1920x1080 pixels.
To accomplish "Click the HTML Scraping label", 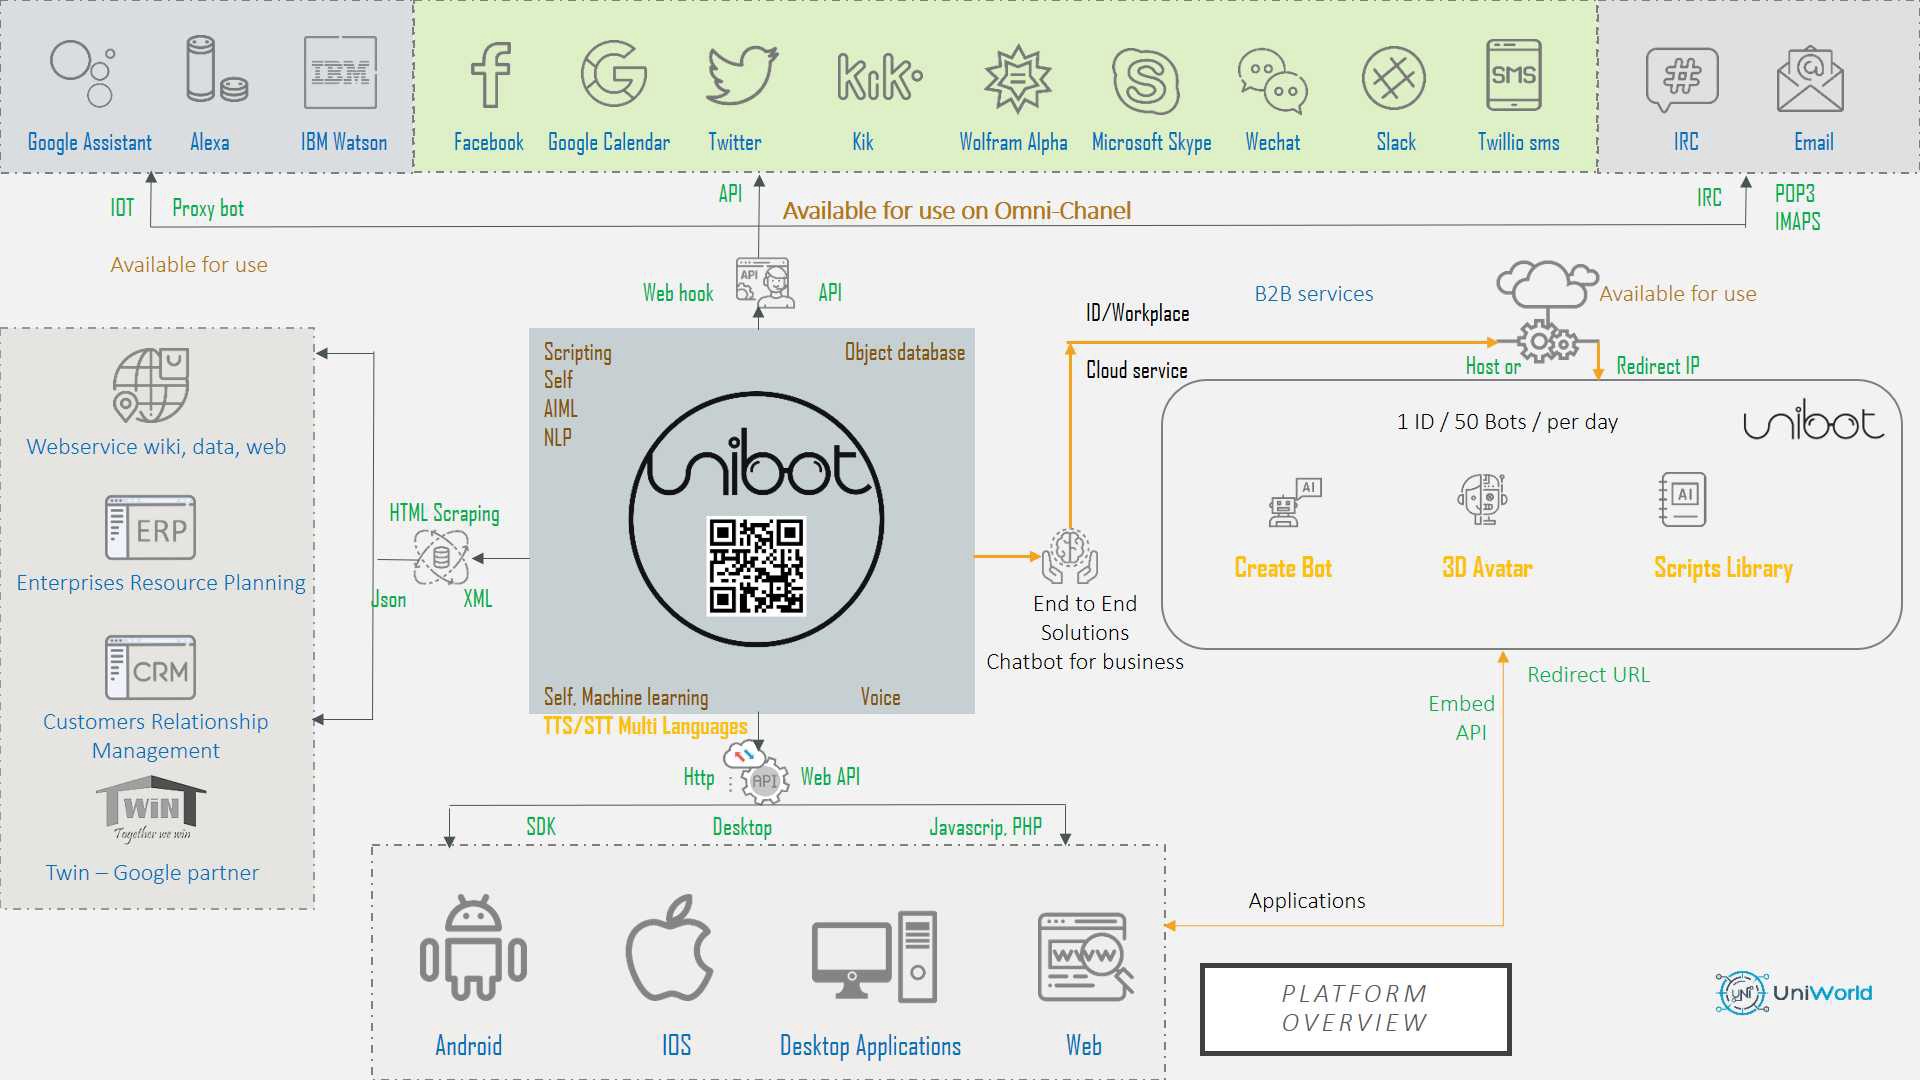I will coord(444,513).
